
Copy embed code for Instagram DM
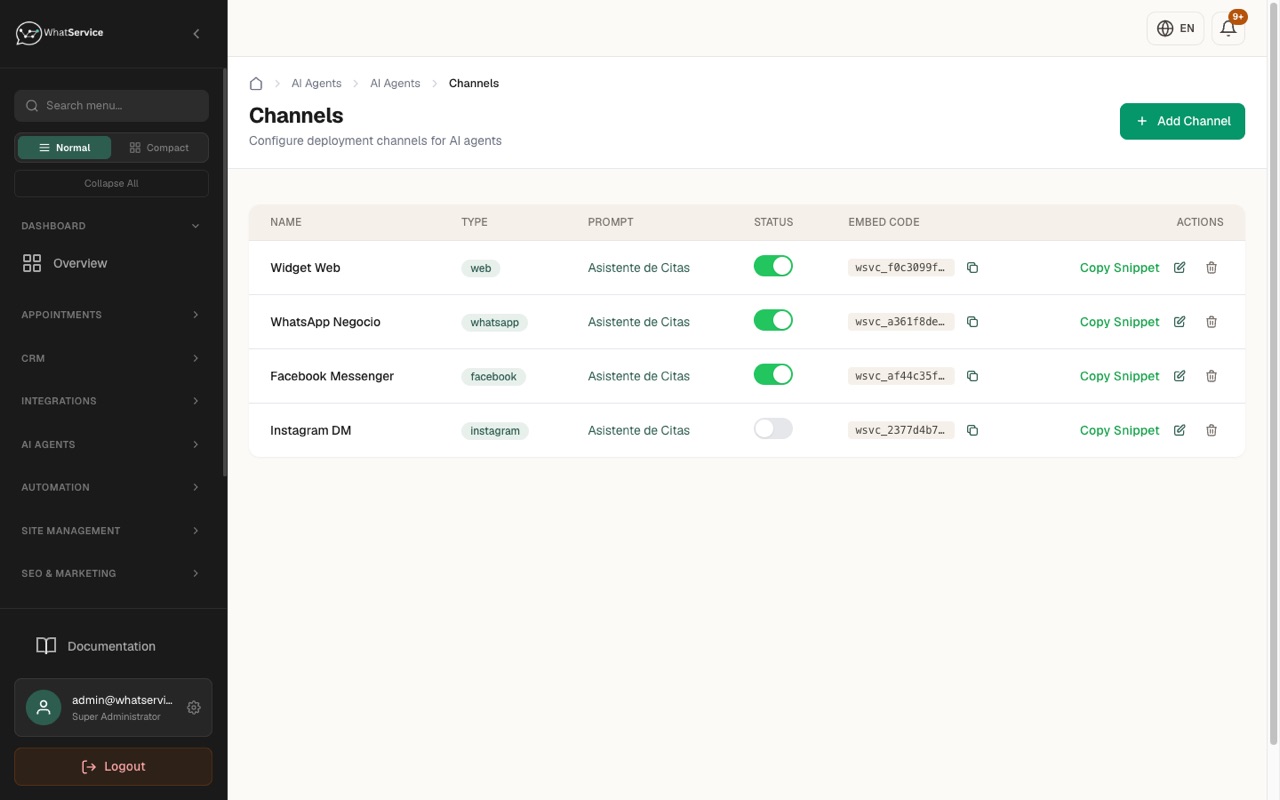972,430
